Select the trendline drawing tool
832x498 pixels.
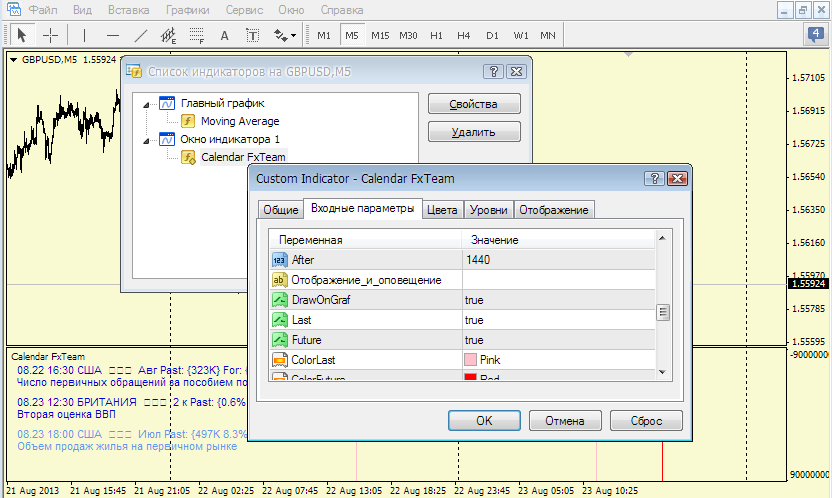[141, 35]
